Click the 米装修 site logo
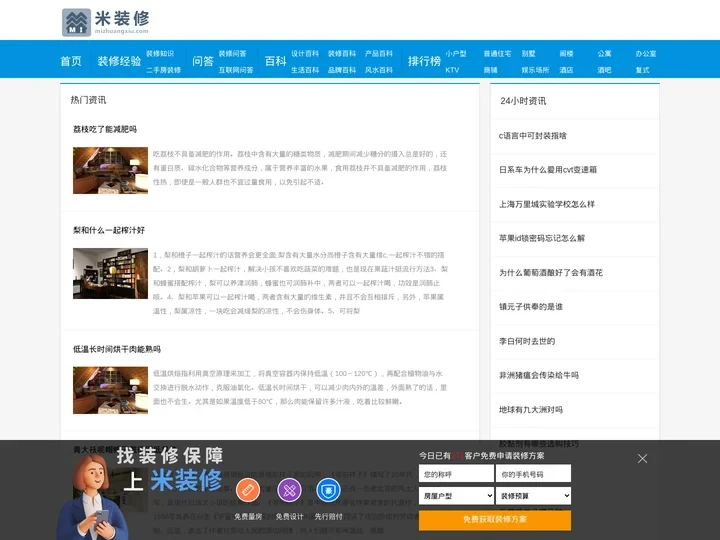 pyautogui.click(x=106, y=22)
